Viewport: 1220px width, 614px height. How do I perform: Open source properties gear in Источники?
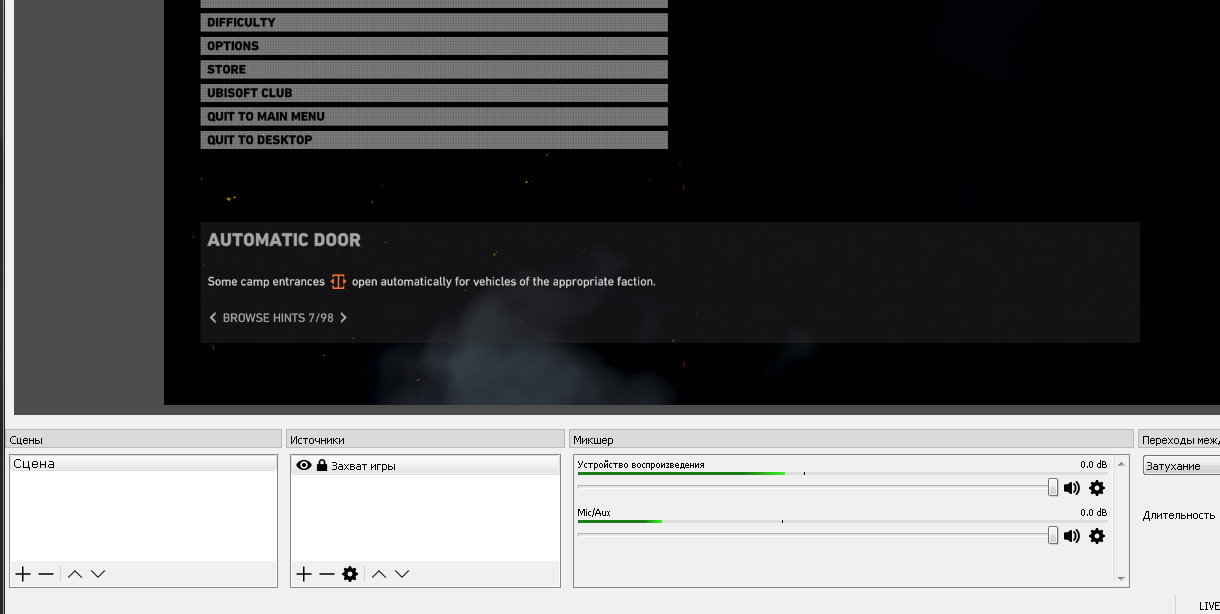click(350, 574)
